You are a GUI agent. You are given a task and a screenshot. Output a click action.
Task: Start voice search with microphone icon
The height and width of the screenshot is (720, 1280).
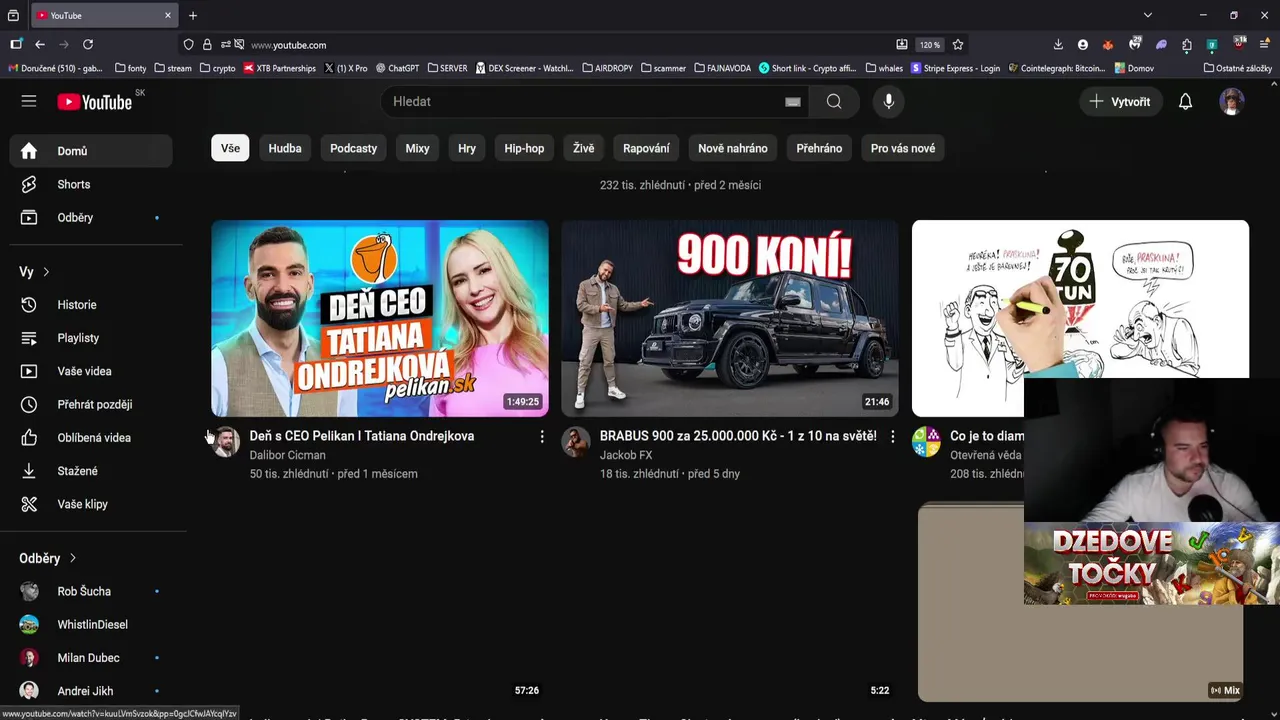[x=888, y=101]
